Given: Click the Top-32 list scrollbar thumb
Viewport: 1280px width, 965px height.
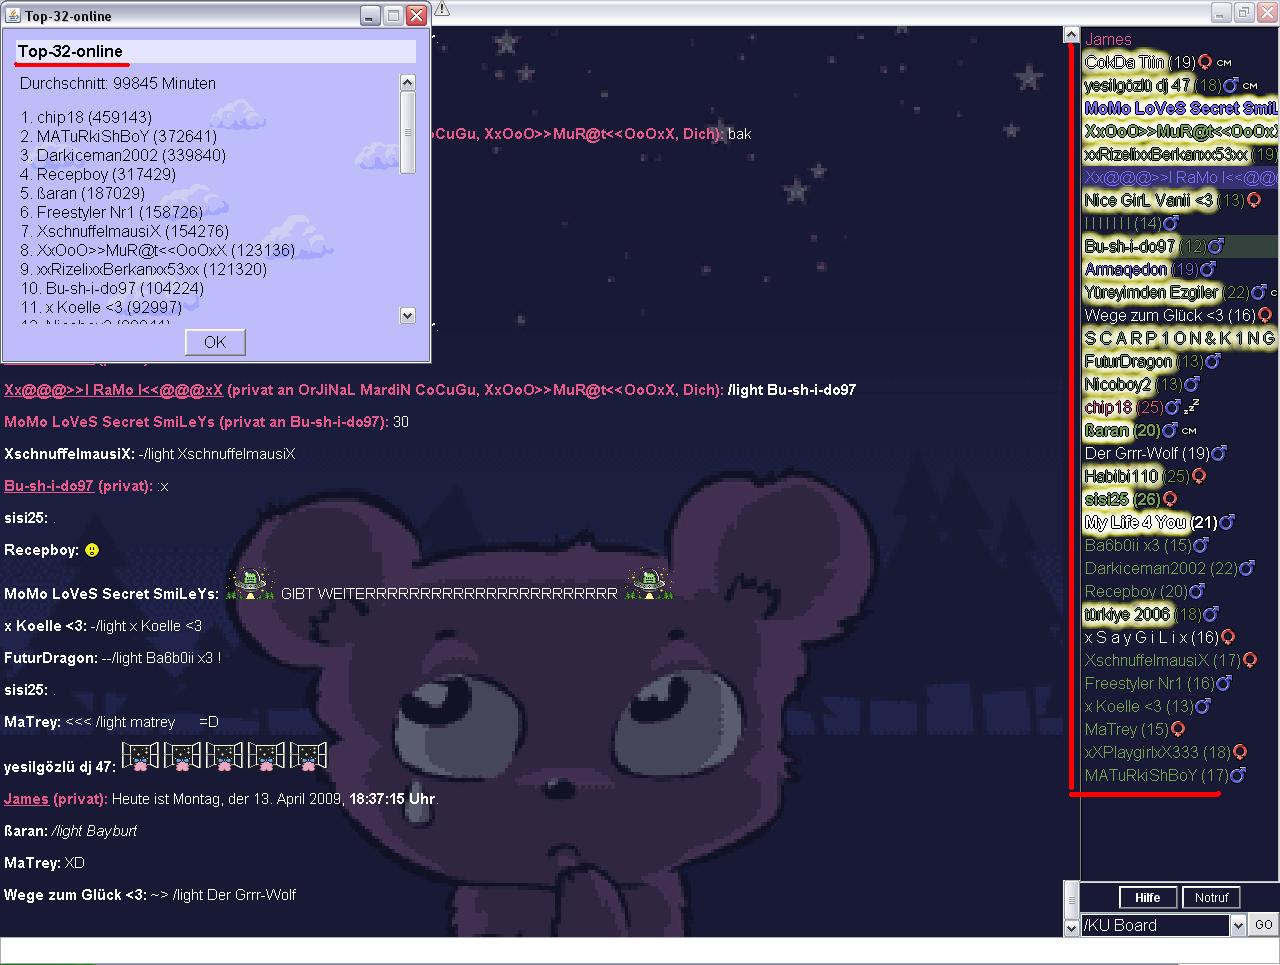Looking at the screenshot, I should 407,132.
